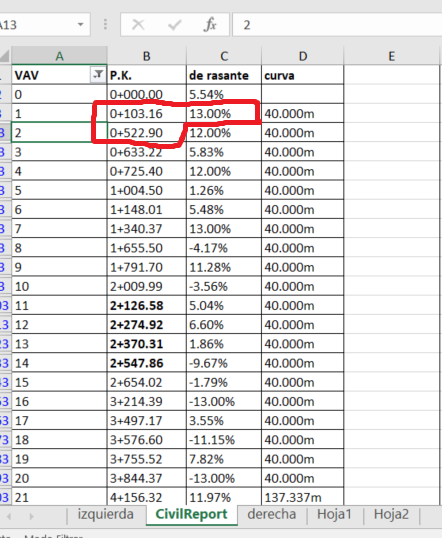
Task: Select bold cell 2+370.31
Action: 147,344
